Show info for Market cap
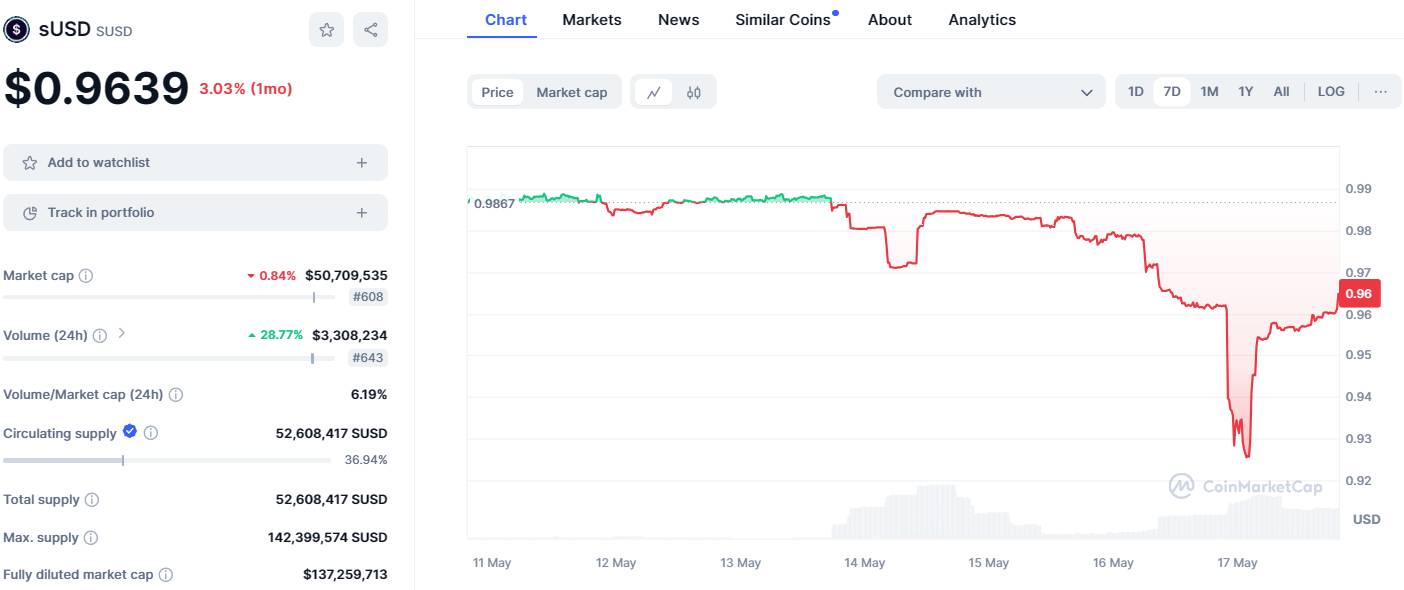 [86, 275]
